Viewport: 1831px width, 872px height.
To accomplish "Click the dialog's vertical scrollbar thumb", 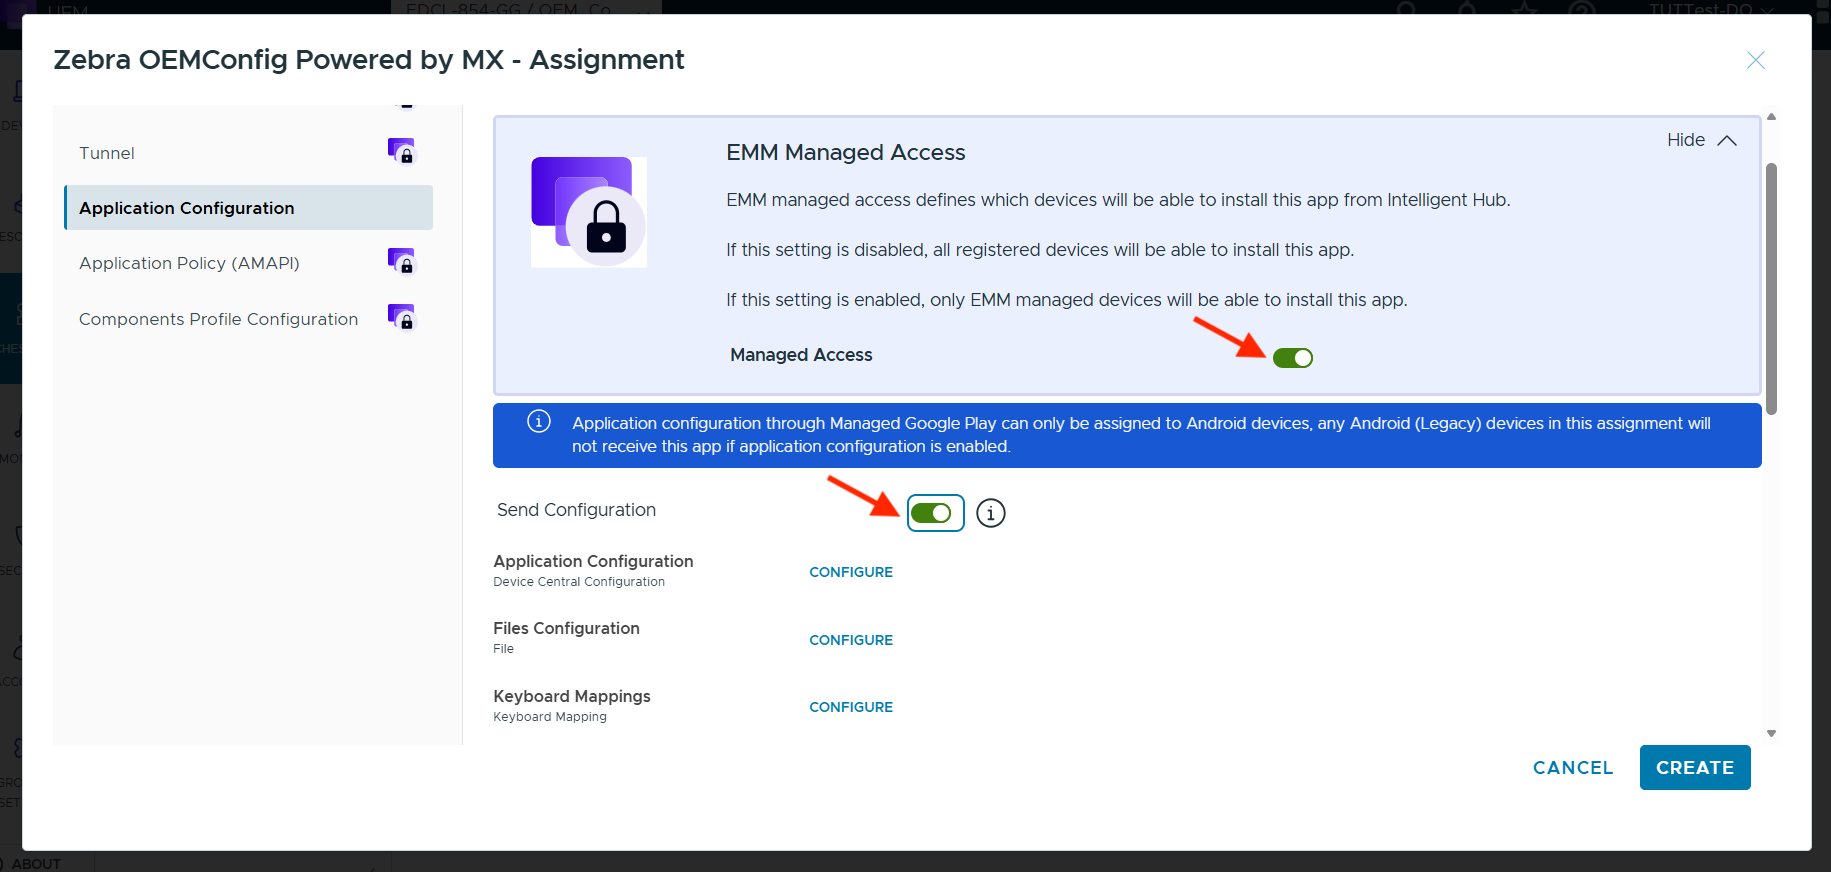I will click(x=1771, y=288).
